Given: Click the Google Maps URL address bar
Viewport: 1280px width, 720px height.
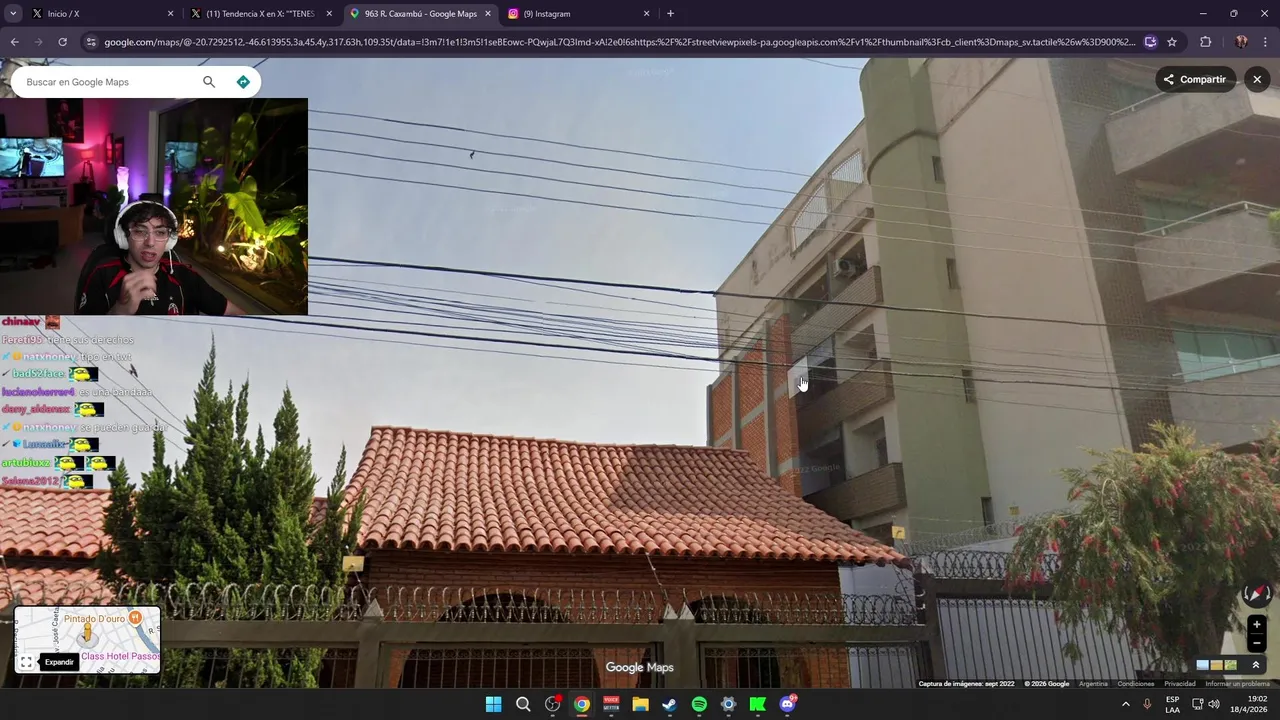Looking at the screenshot, I should [x=620, y=42].
